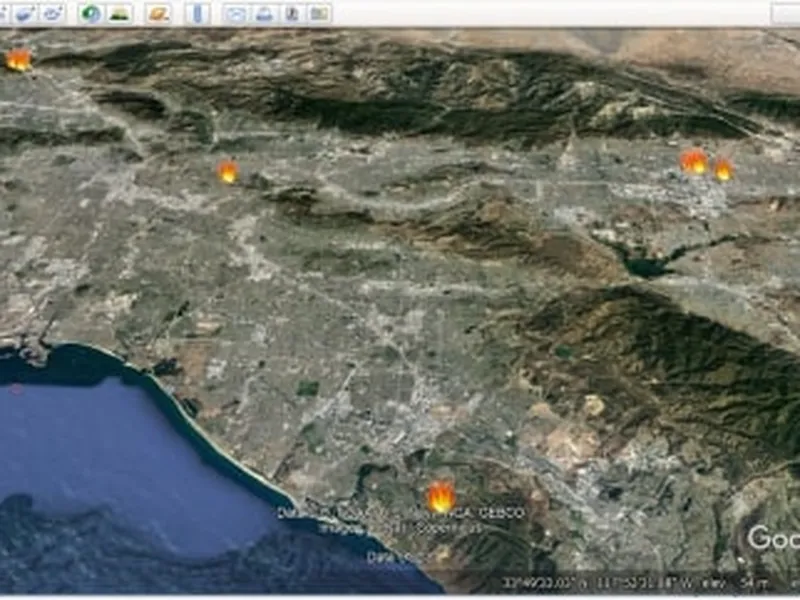Show historical imagery with clock icon

pos(91,13)
